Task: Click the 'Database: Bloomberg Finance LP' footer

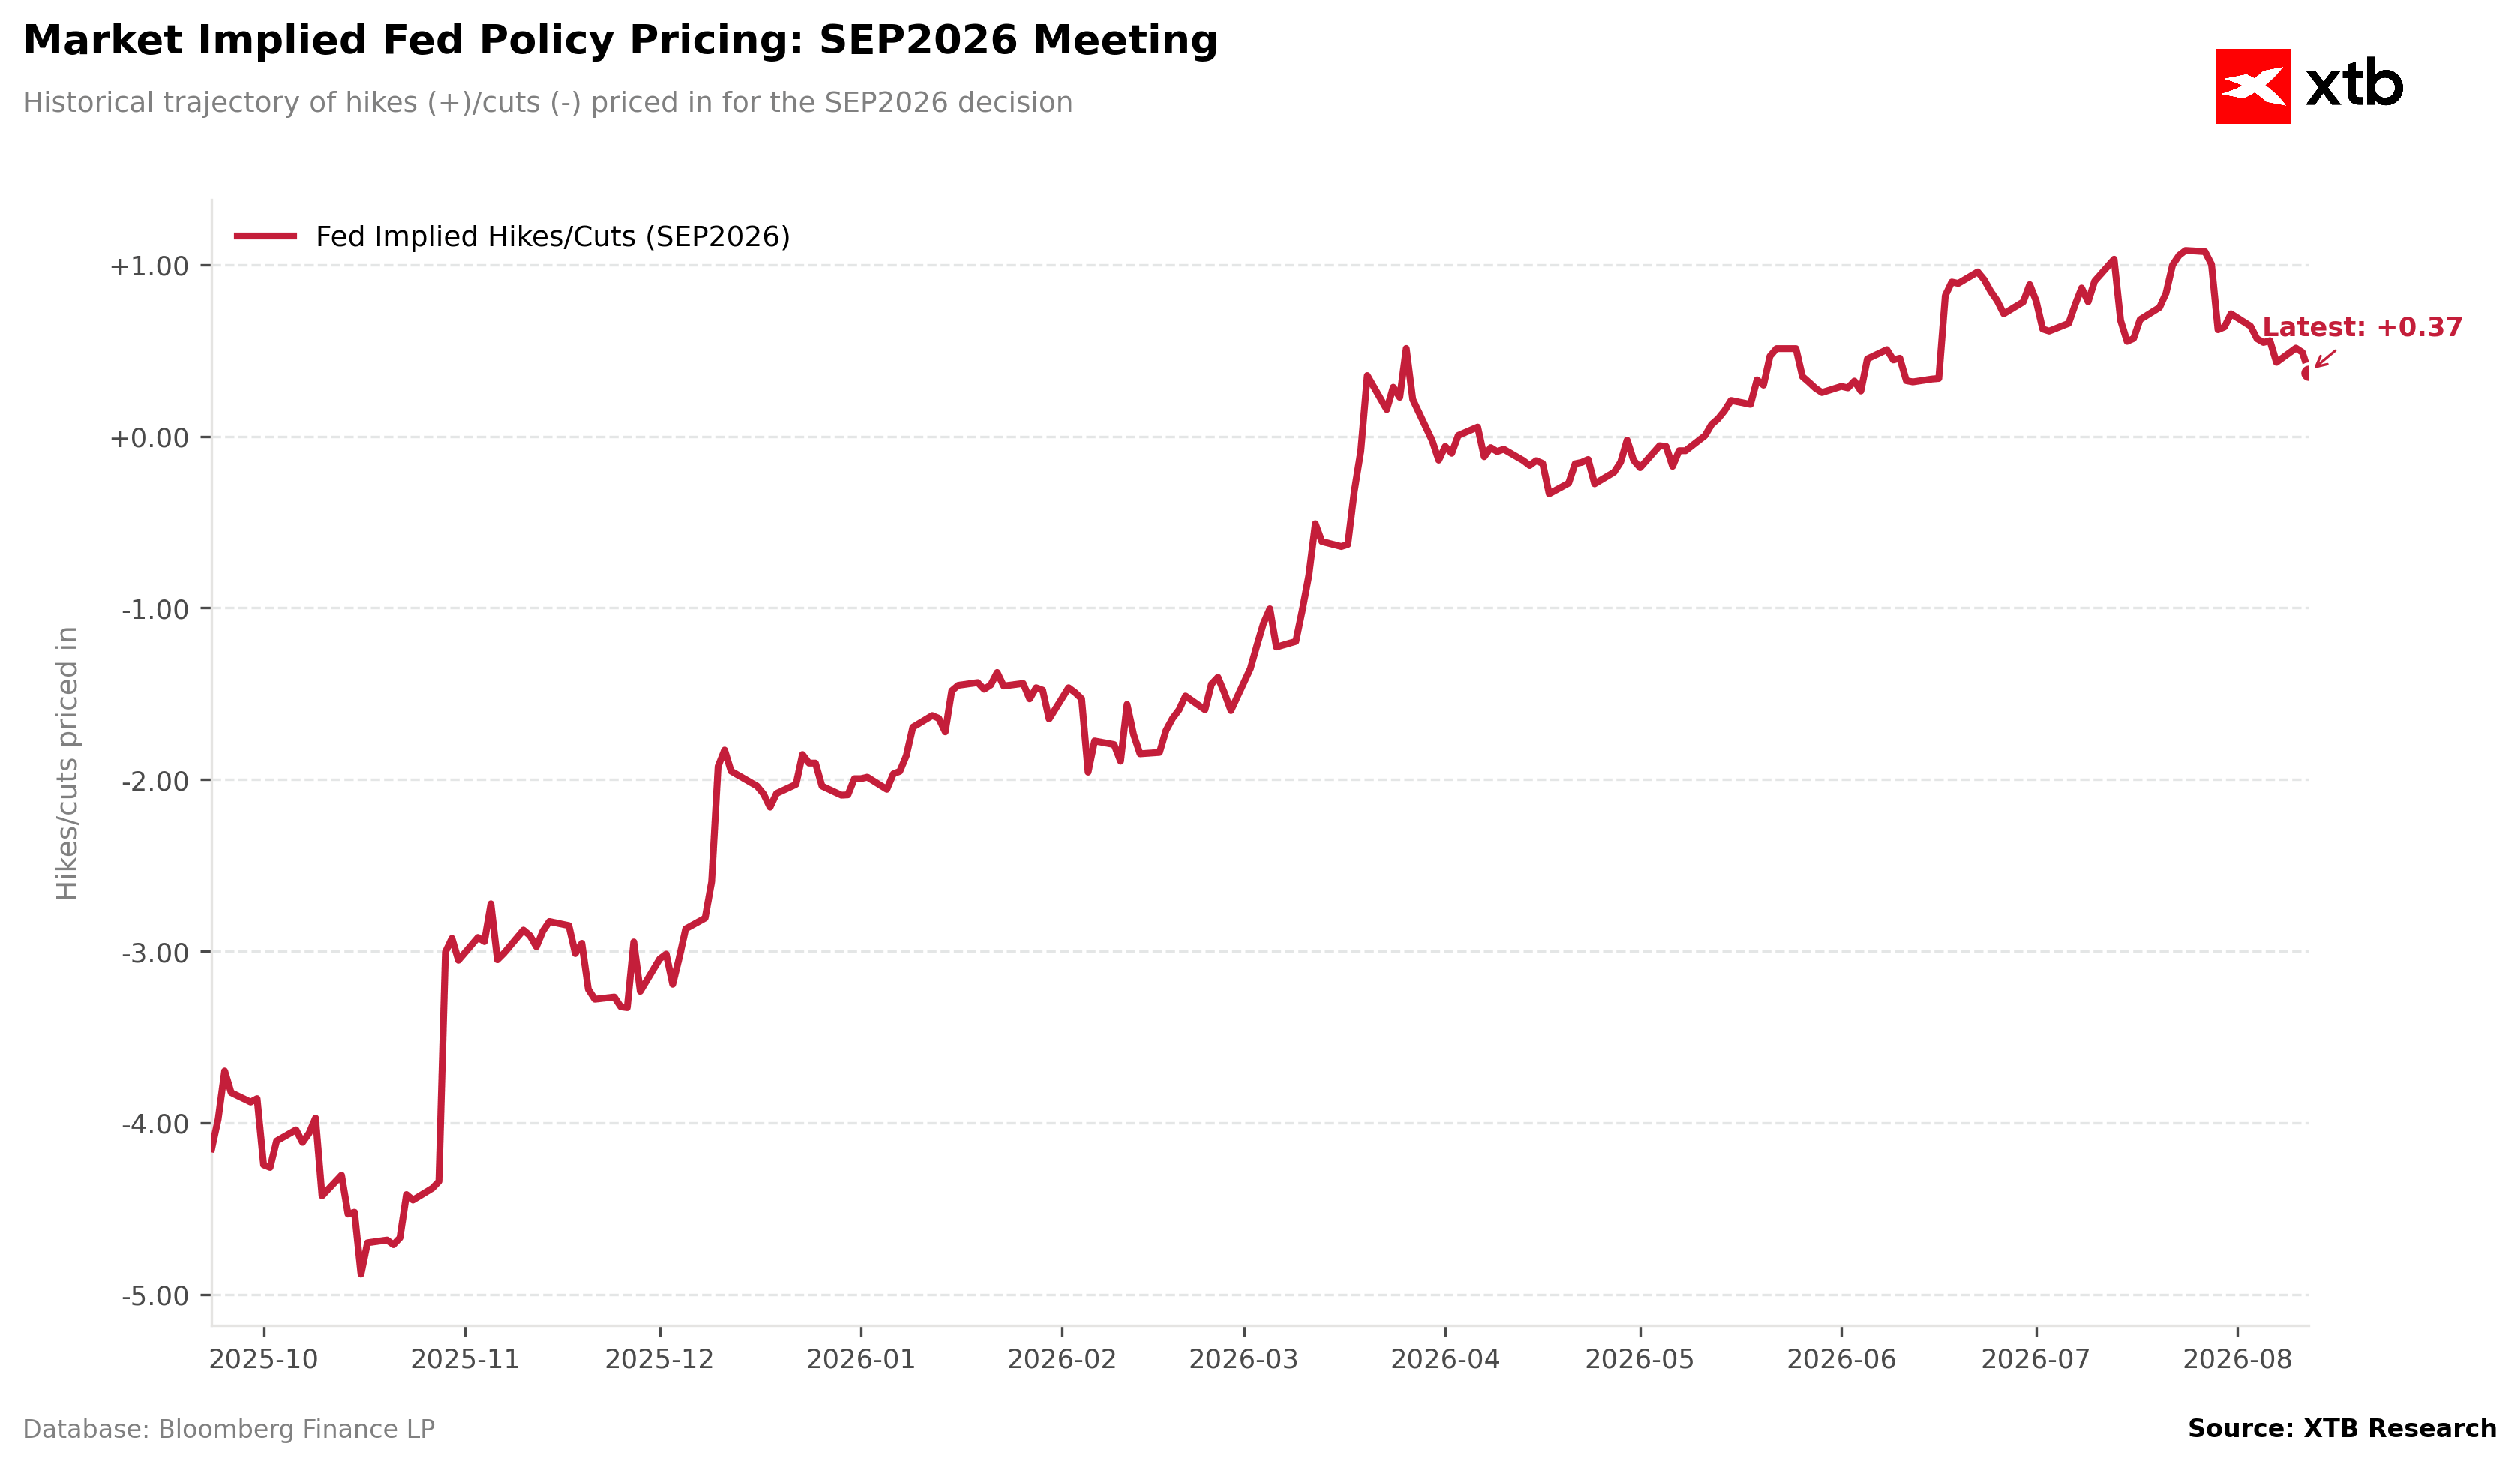Action: coord(229,1429)
